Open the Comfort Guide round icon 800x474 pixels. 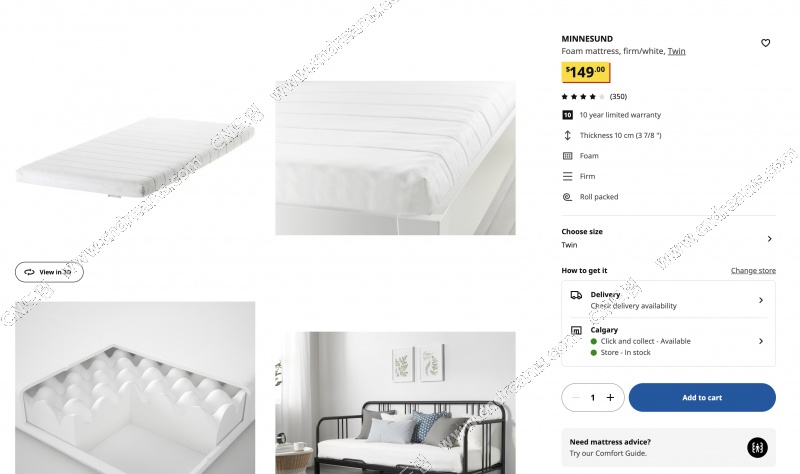coord(757,447)
